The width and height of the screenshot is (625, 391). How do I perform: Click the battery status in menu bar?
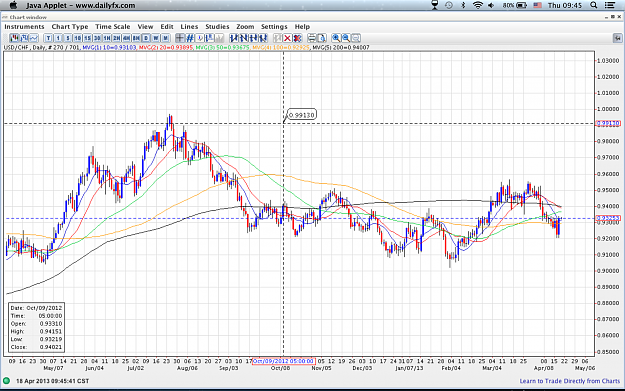515,5
